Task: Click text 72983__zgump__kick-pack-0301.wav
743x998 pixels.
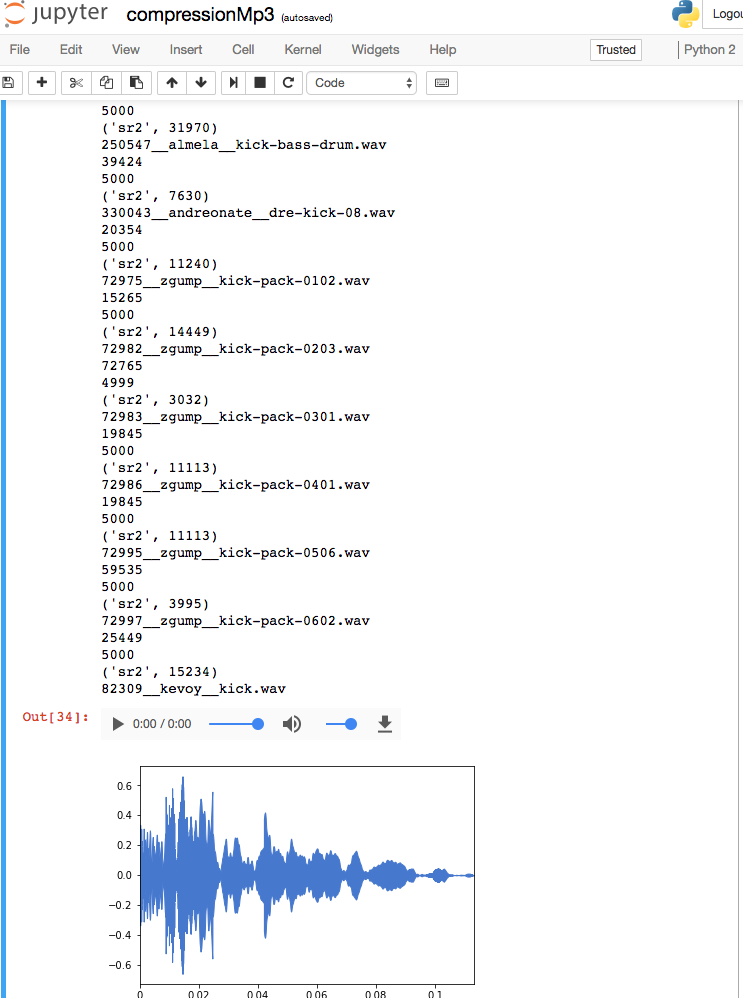Action: (x=236, y=418)
